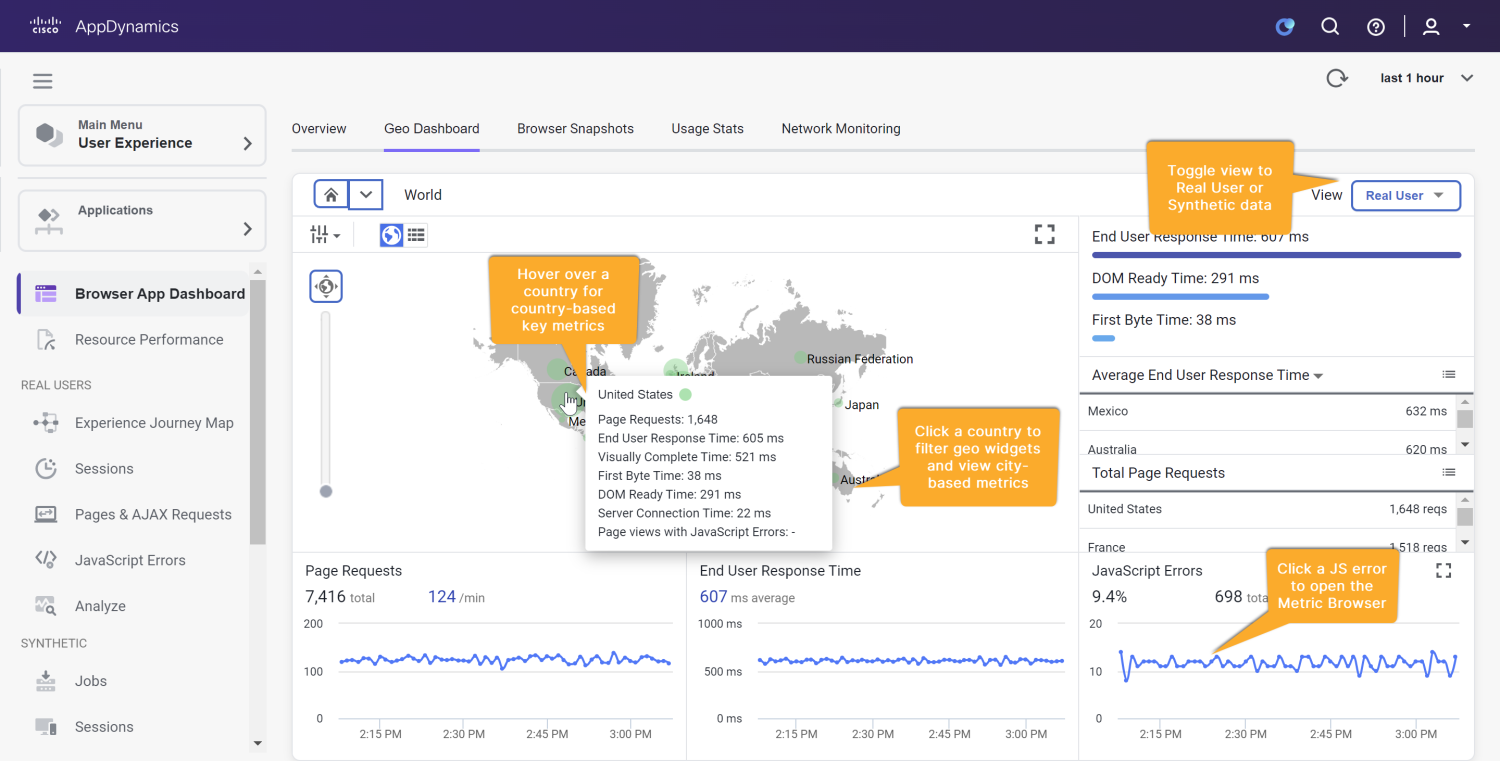Click Browser App Dashboard icon
This screenshot has height=761, width=1500.
(x=46, y=294)
